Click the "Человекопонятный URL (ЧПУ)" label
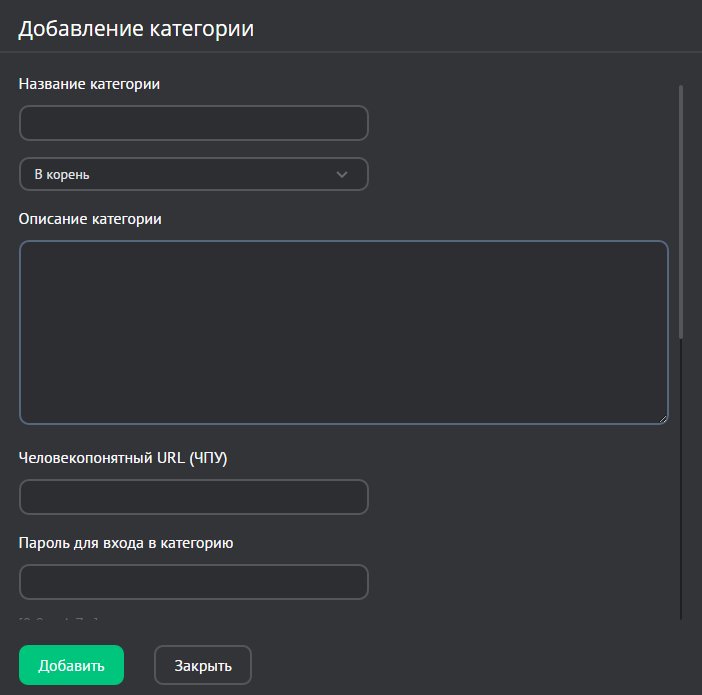702x695 pixels. click(x=124, y=458)
